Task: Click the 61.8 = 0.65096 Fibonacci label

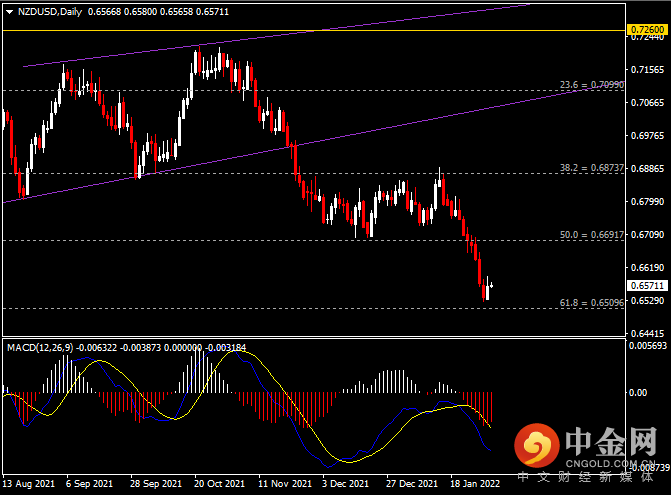Action: point(594,302)
